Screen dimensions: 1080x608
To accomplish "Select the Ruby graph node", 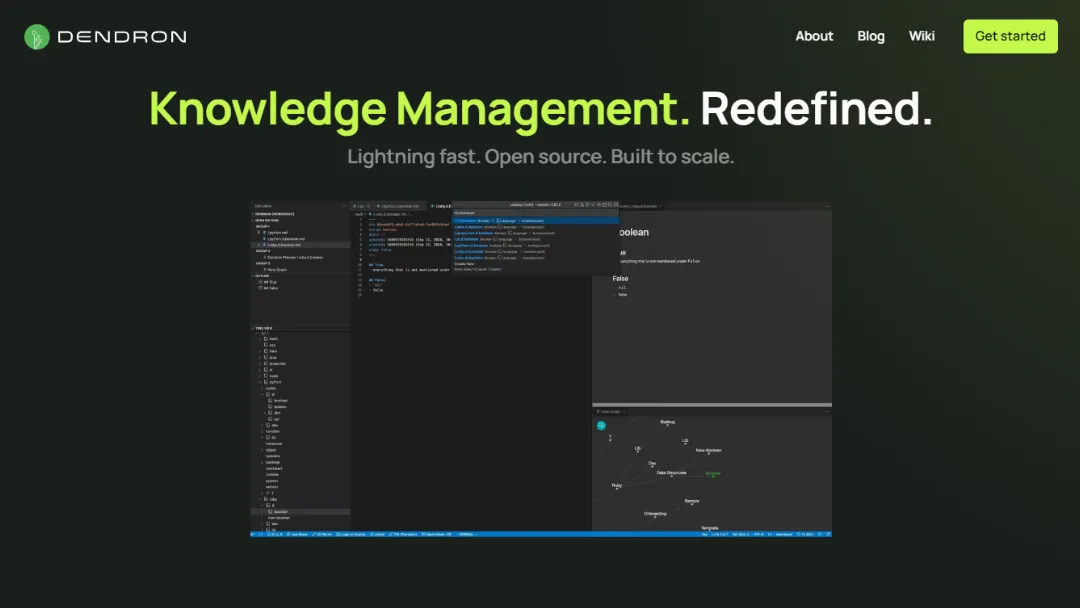I will 616,485.
